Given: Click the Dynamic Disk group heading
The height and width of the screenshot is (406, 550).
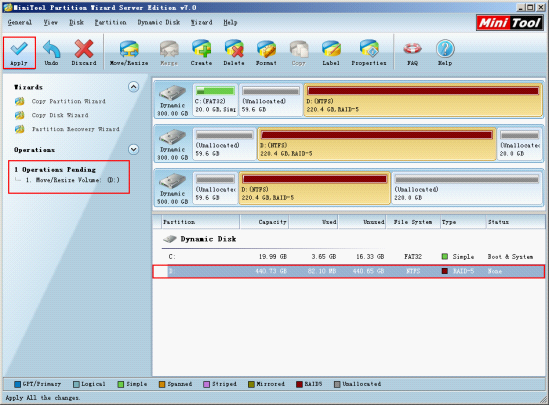Looking at the screenshot, I should [x=208, y=239].
